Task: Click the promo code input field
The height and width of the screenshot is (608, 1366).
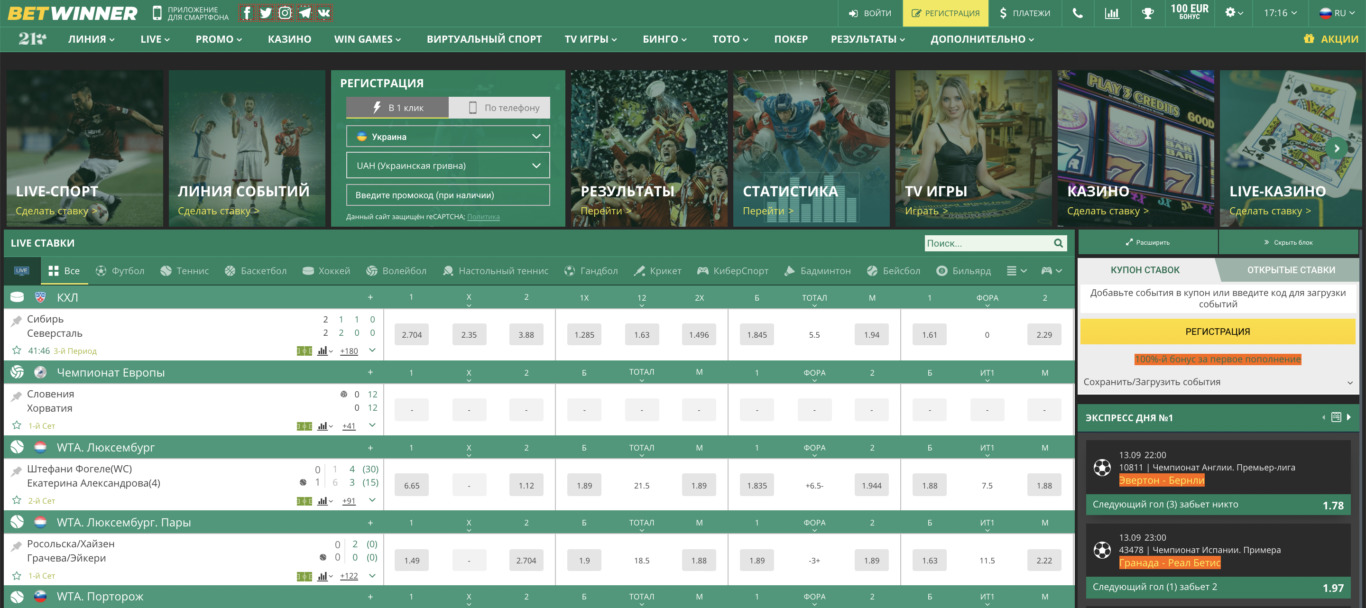Action: (448, 195)
